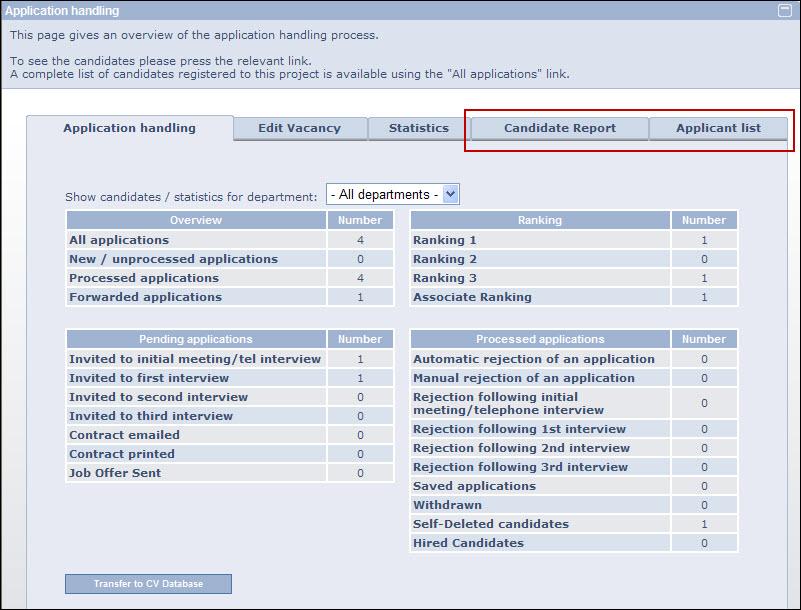Open Rejection following initial meeting/telephone interview
801x610 pixels.
click(508, 404)
